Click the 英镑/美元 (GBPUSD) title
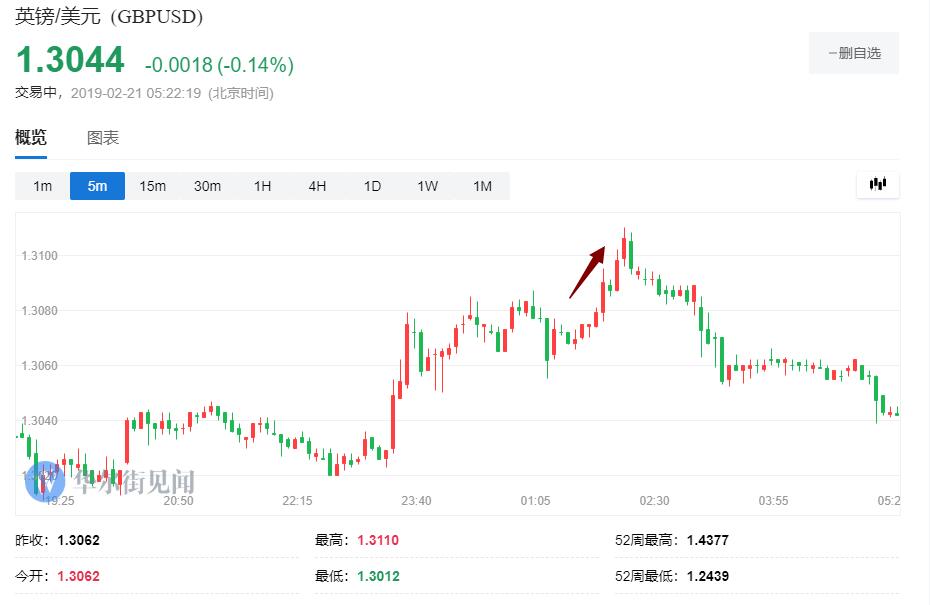 tap(109, 17)
